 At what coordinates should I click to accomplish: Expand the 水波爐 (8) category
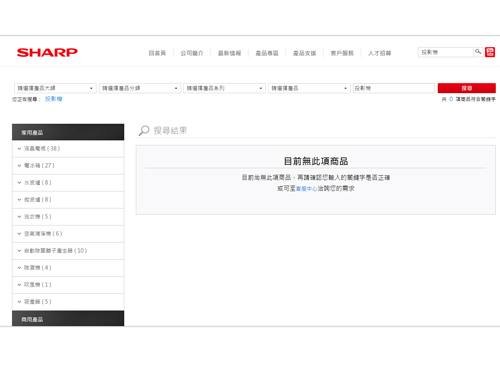pos(68,183)
